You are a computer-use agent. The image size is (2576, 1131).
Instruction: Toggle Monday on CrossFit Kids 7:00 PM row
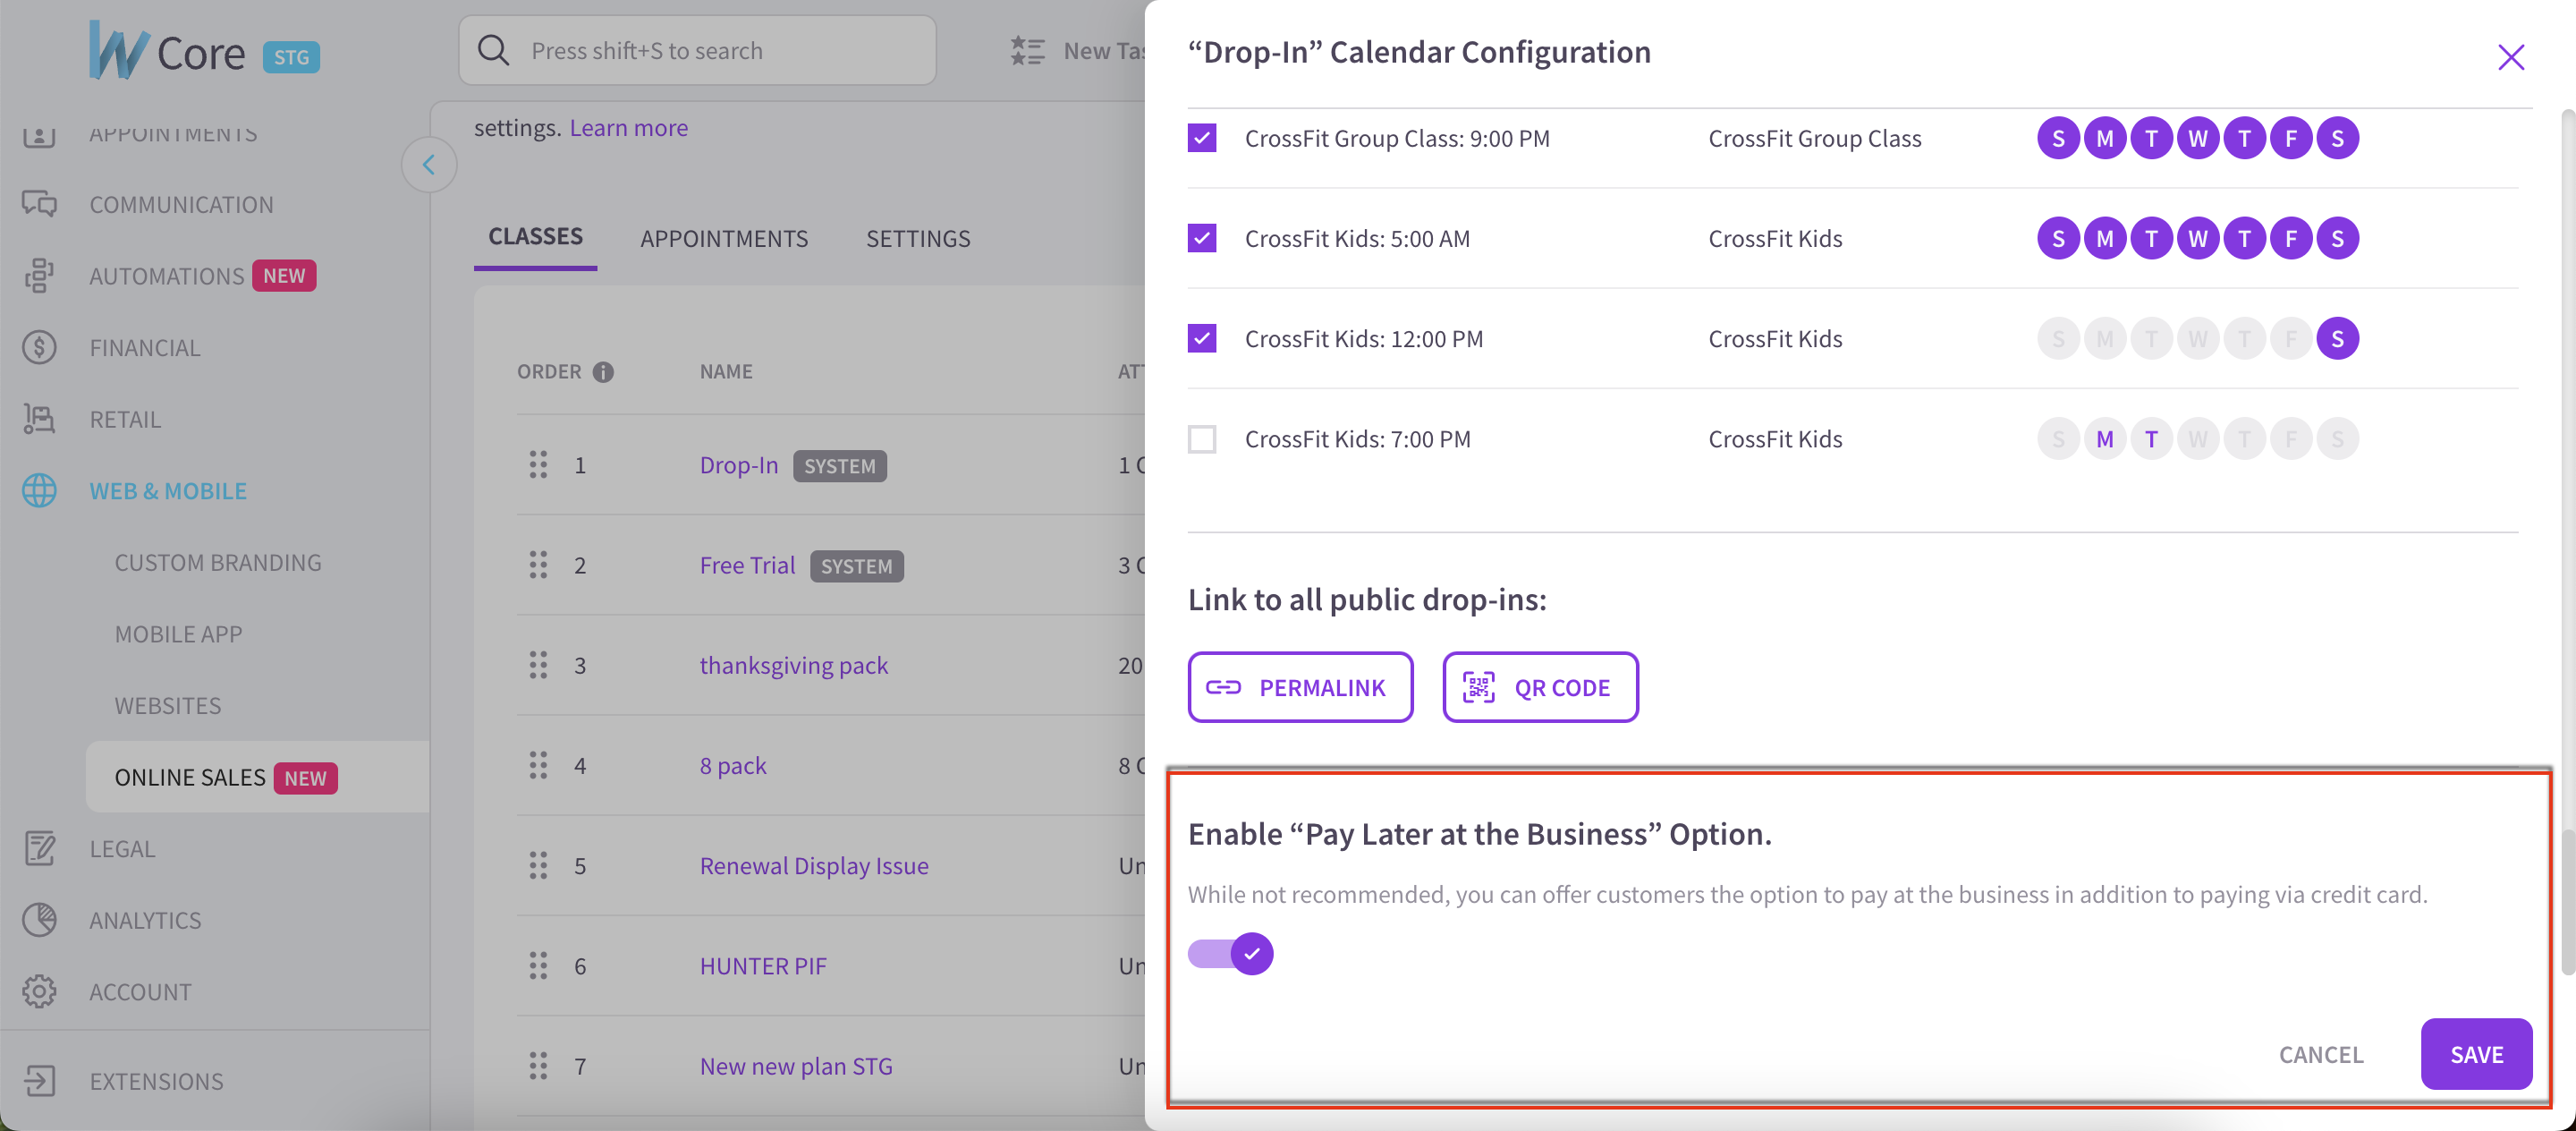coord(2104,439)
